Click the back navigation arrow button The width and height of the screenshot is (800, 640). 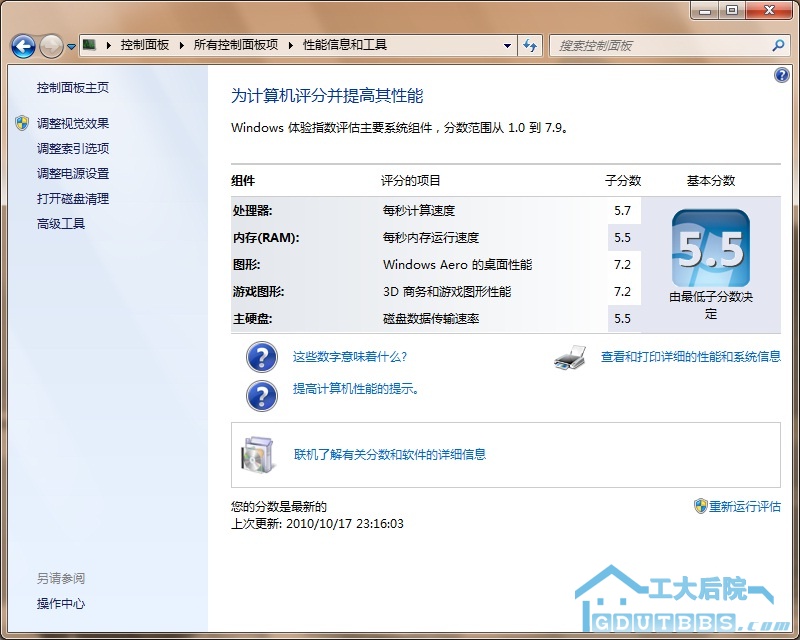23,46
